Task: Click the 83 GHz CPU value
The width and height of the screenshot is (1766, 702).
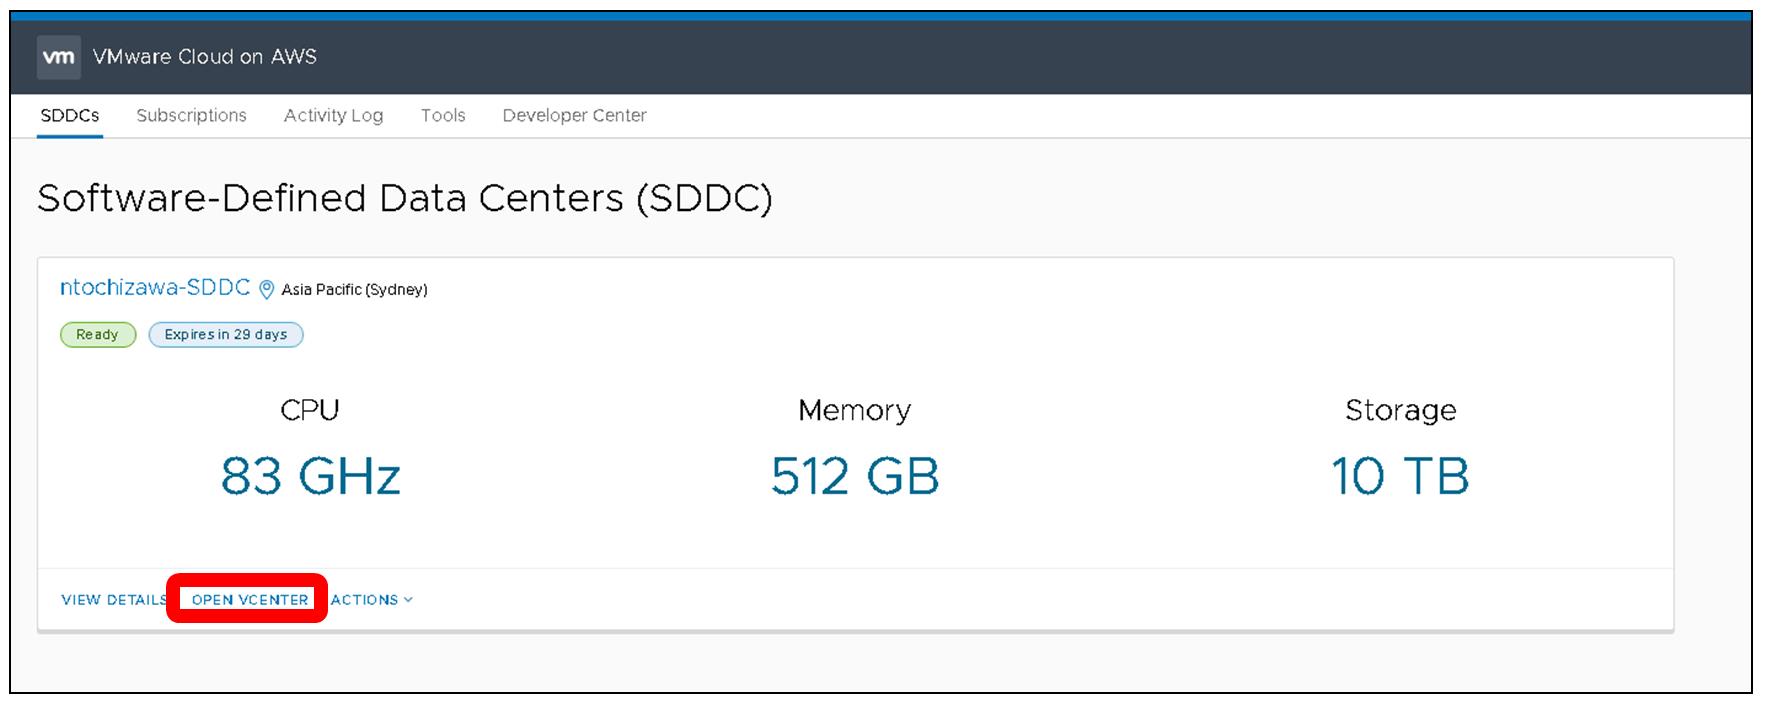Action: click(310, 476)
